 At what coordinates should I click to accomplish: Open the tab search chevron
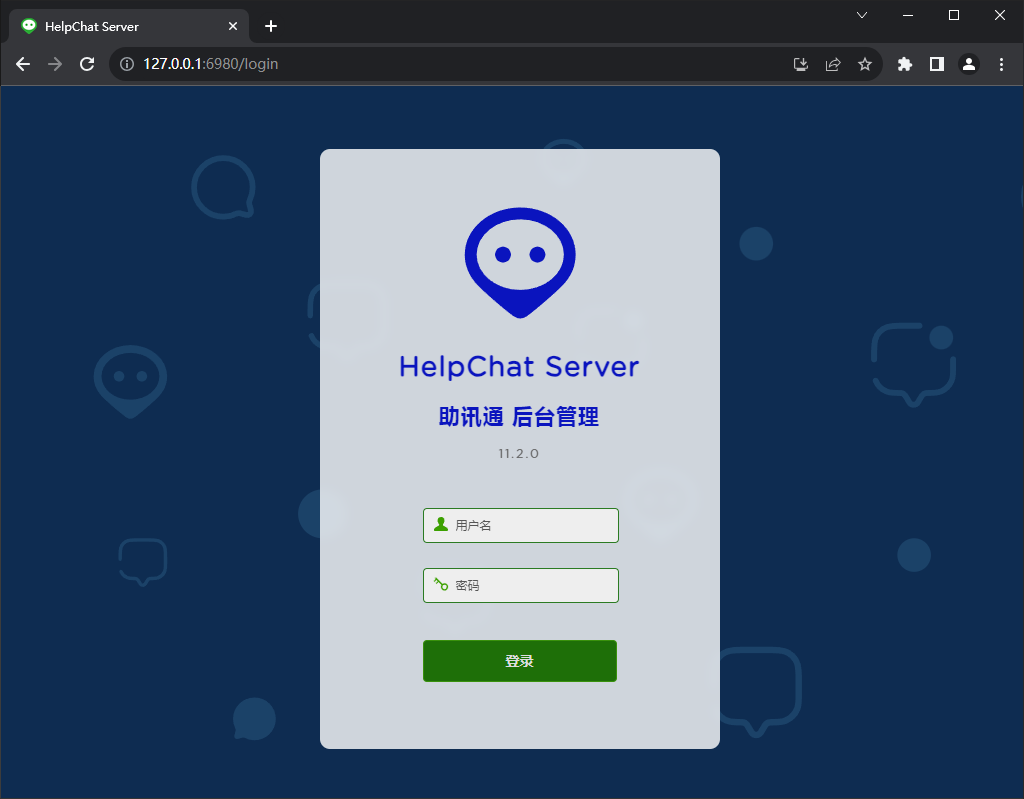(x=862, y=15)
